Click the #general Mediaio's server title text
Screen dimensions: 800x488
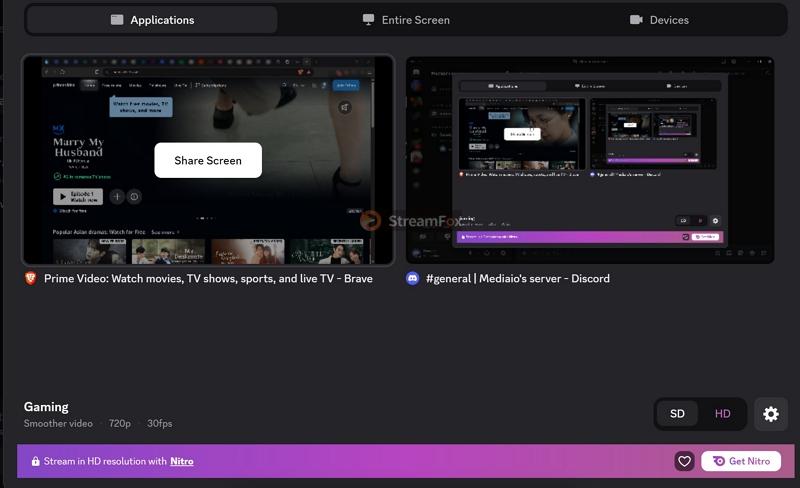(518, 279)
